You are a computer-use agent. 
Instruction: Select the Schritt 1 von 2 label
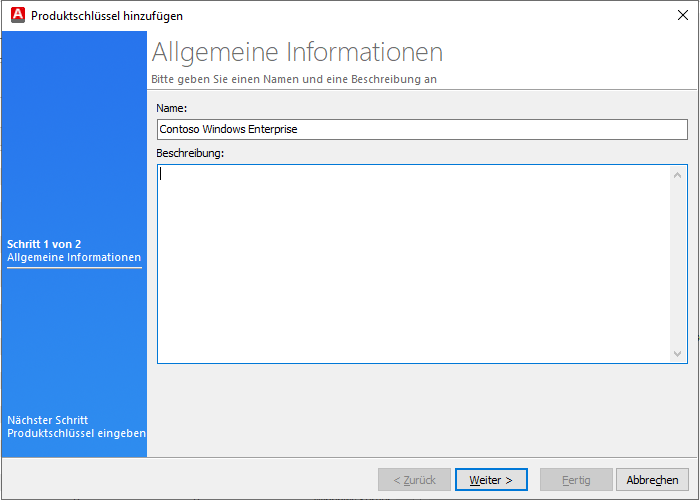[44, 244]
